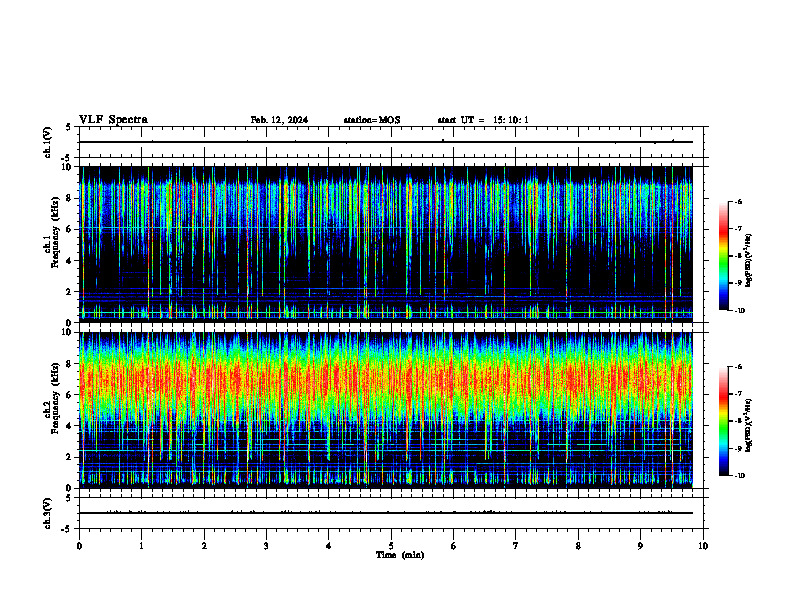Click the ch.3 voltage waveform trace
The height and width of the screenshot is (612, 792).
[x=386, y=513]
